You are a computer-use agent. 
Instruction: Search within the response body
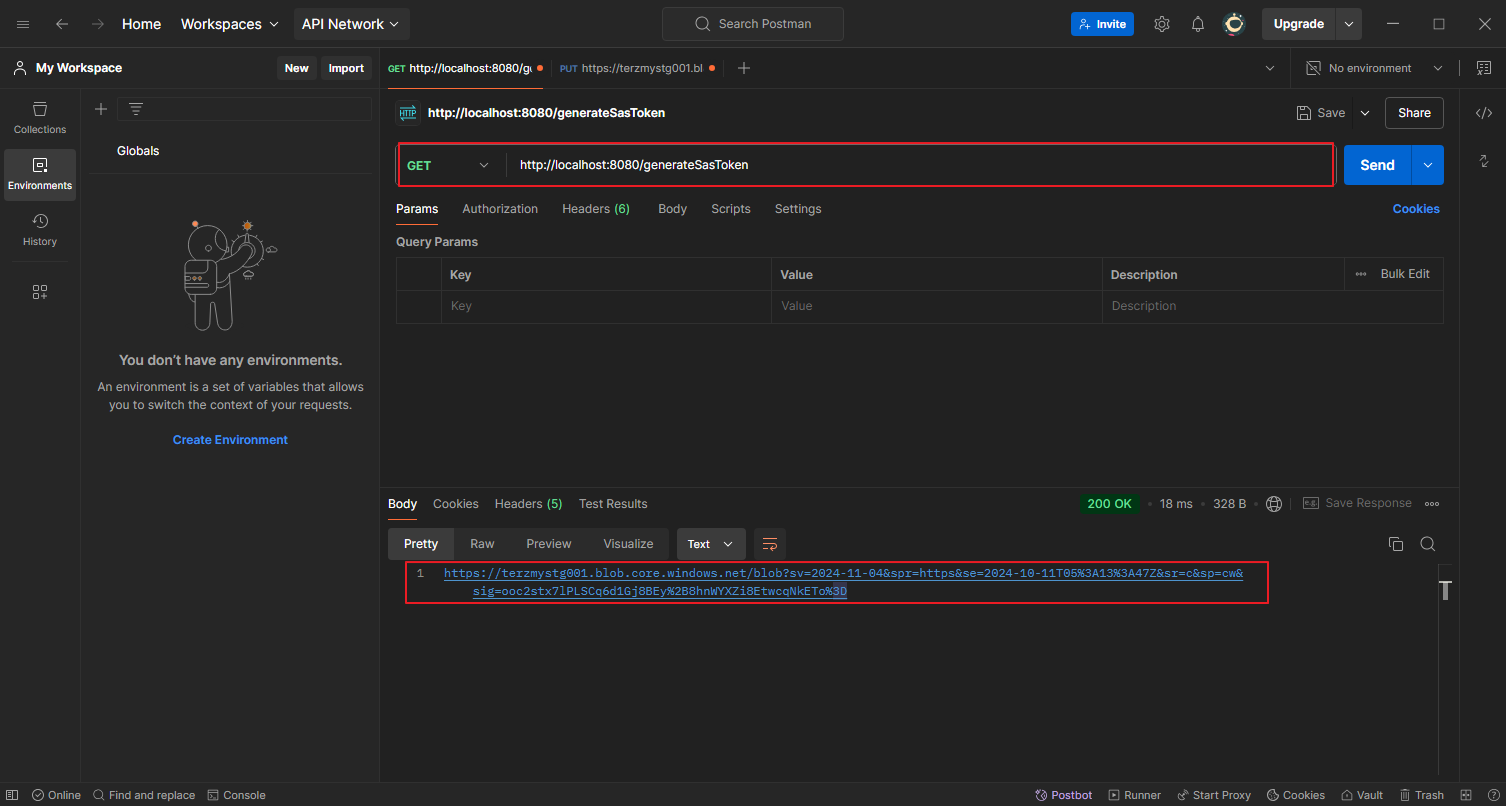[x=1428, y=544]
